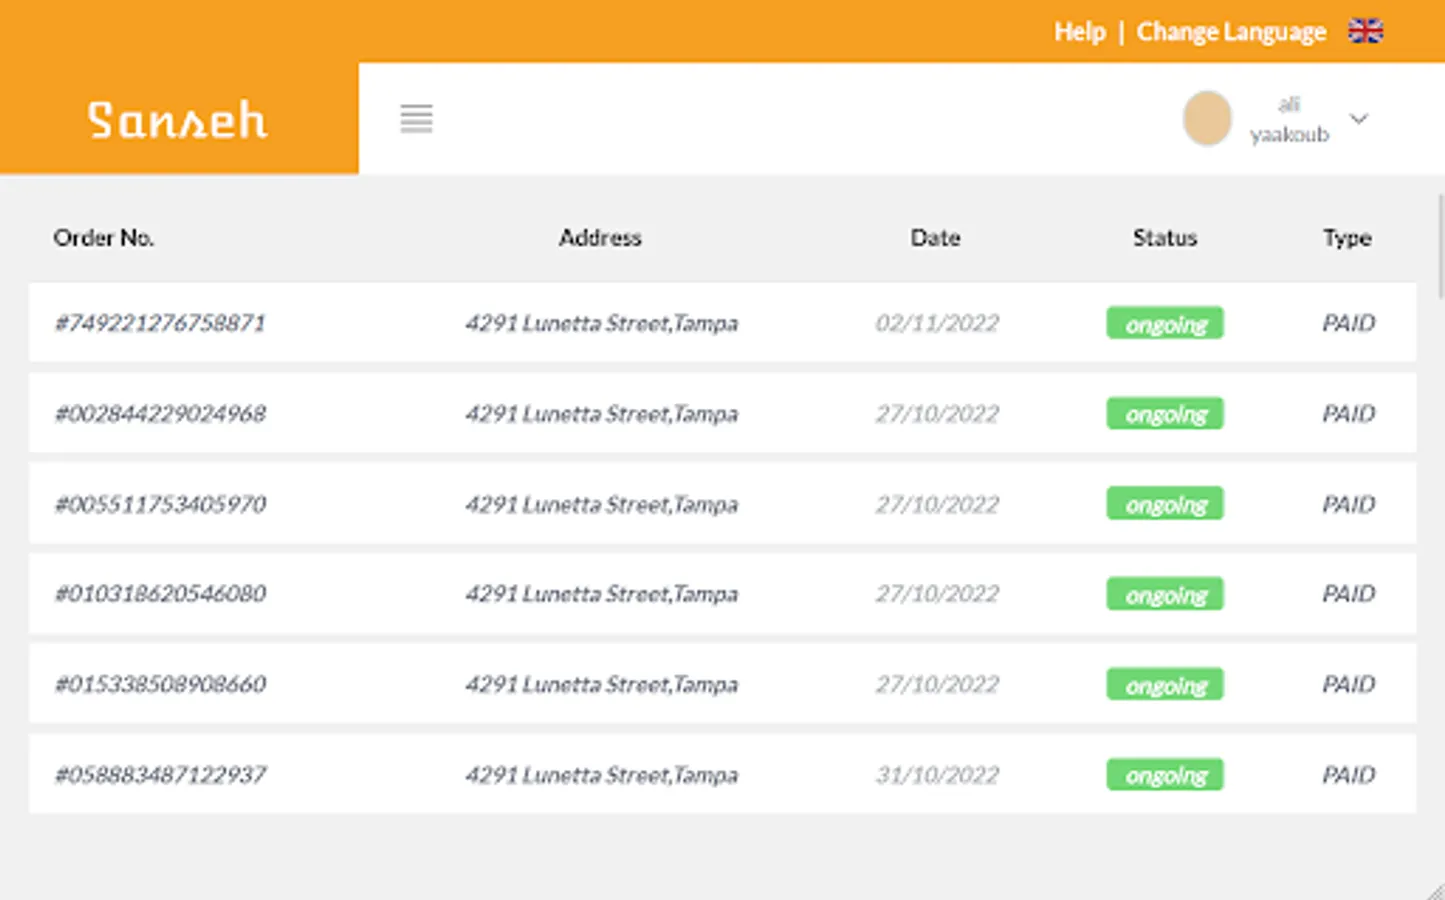Click the Order No. column header
This screenshot has height=900, width=1445.
click(x=104, y=238)
